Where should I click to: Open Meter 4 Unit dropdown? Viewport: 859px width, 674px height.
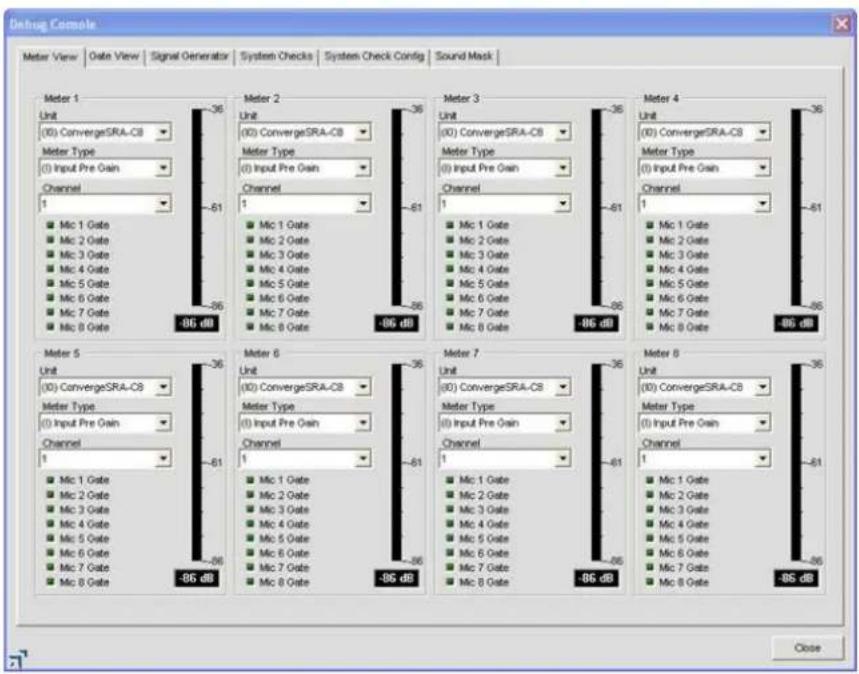763,132
